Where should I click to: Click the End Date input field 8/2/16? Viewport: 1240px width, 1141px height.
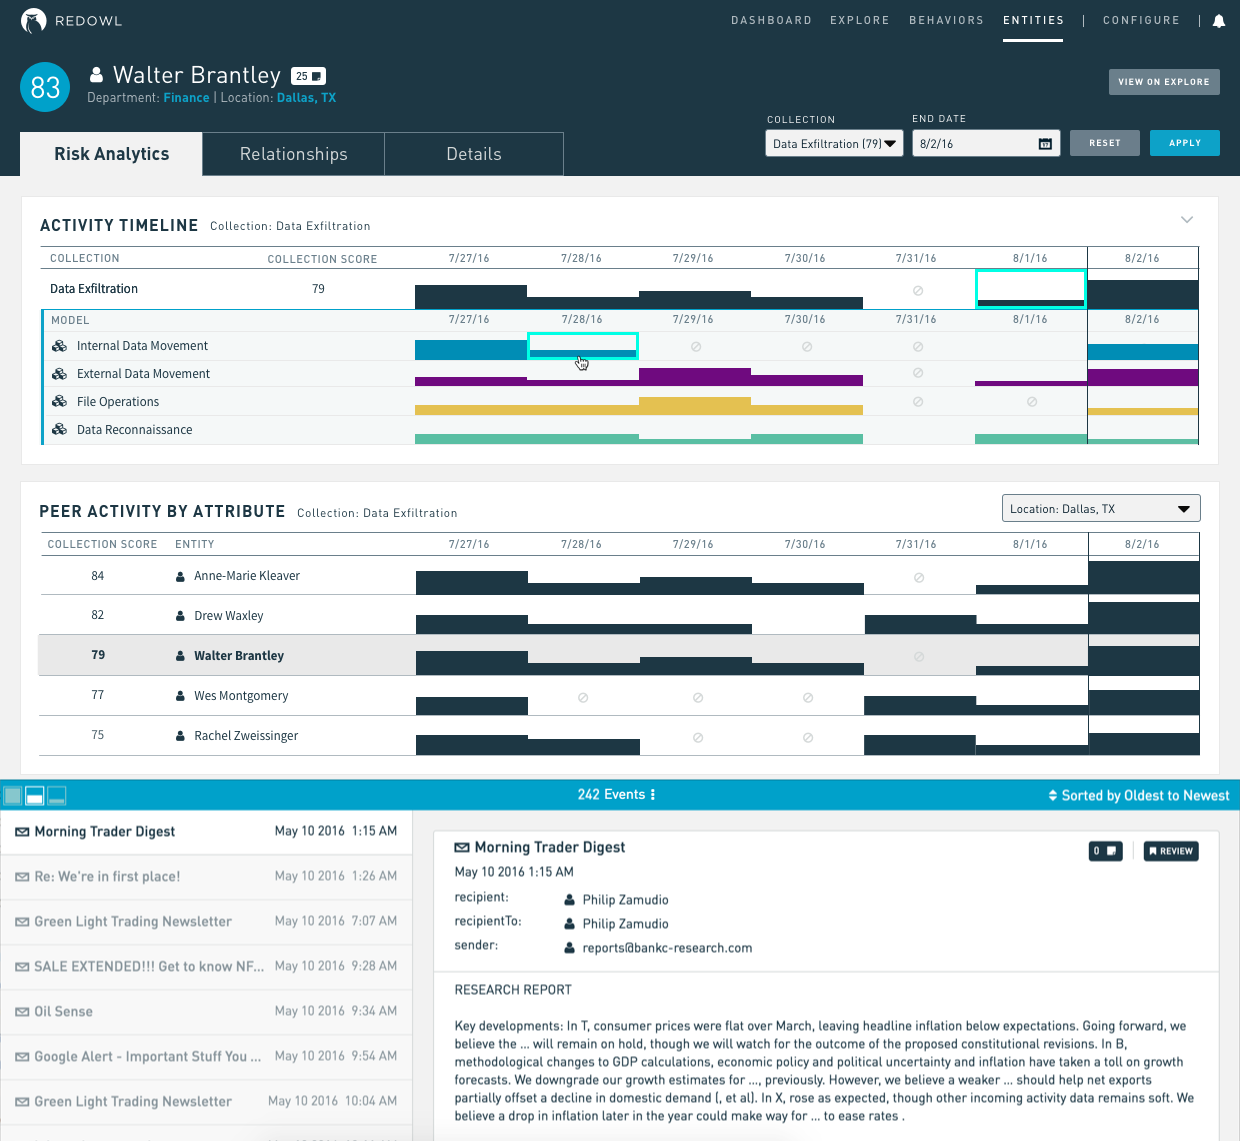986,144
